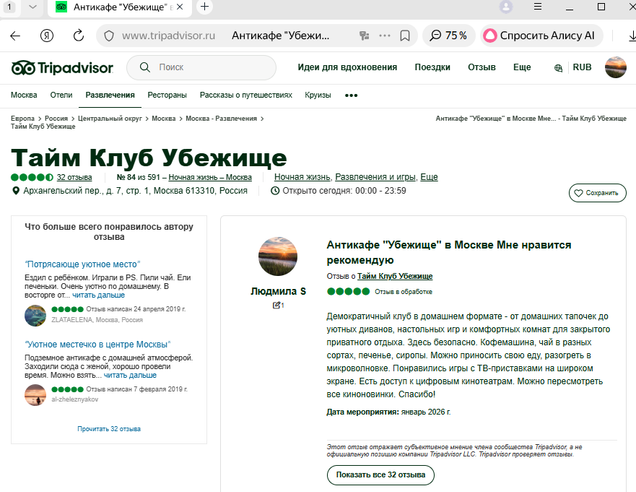
Task: Select the Круизы tab
Action: point(318,95)
